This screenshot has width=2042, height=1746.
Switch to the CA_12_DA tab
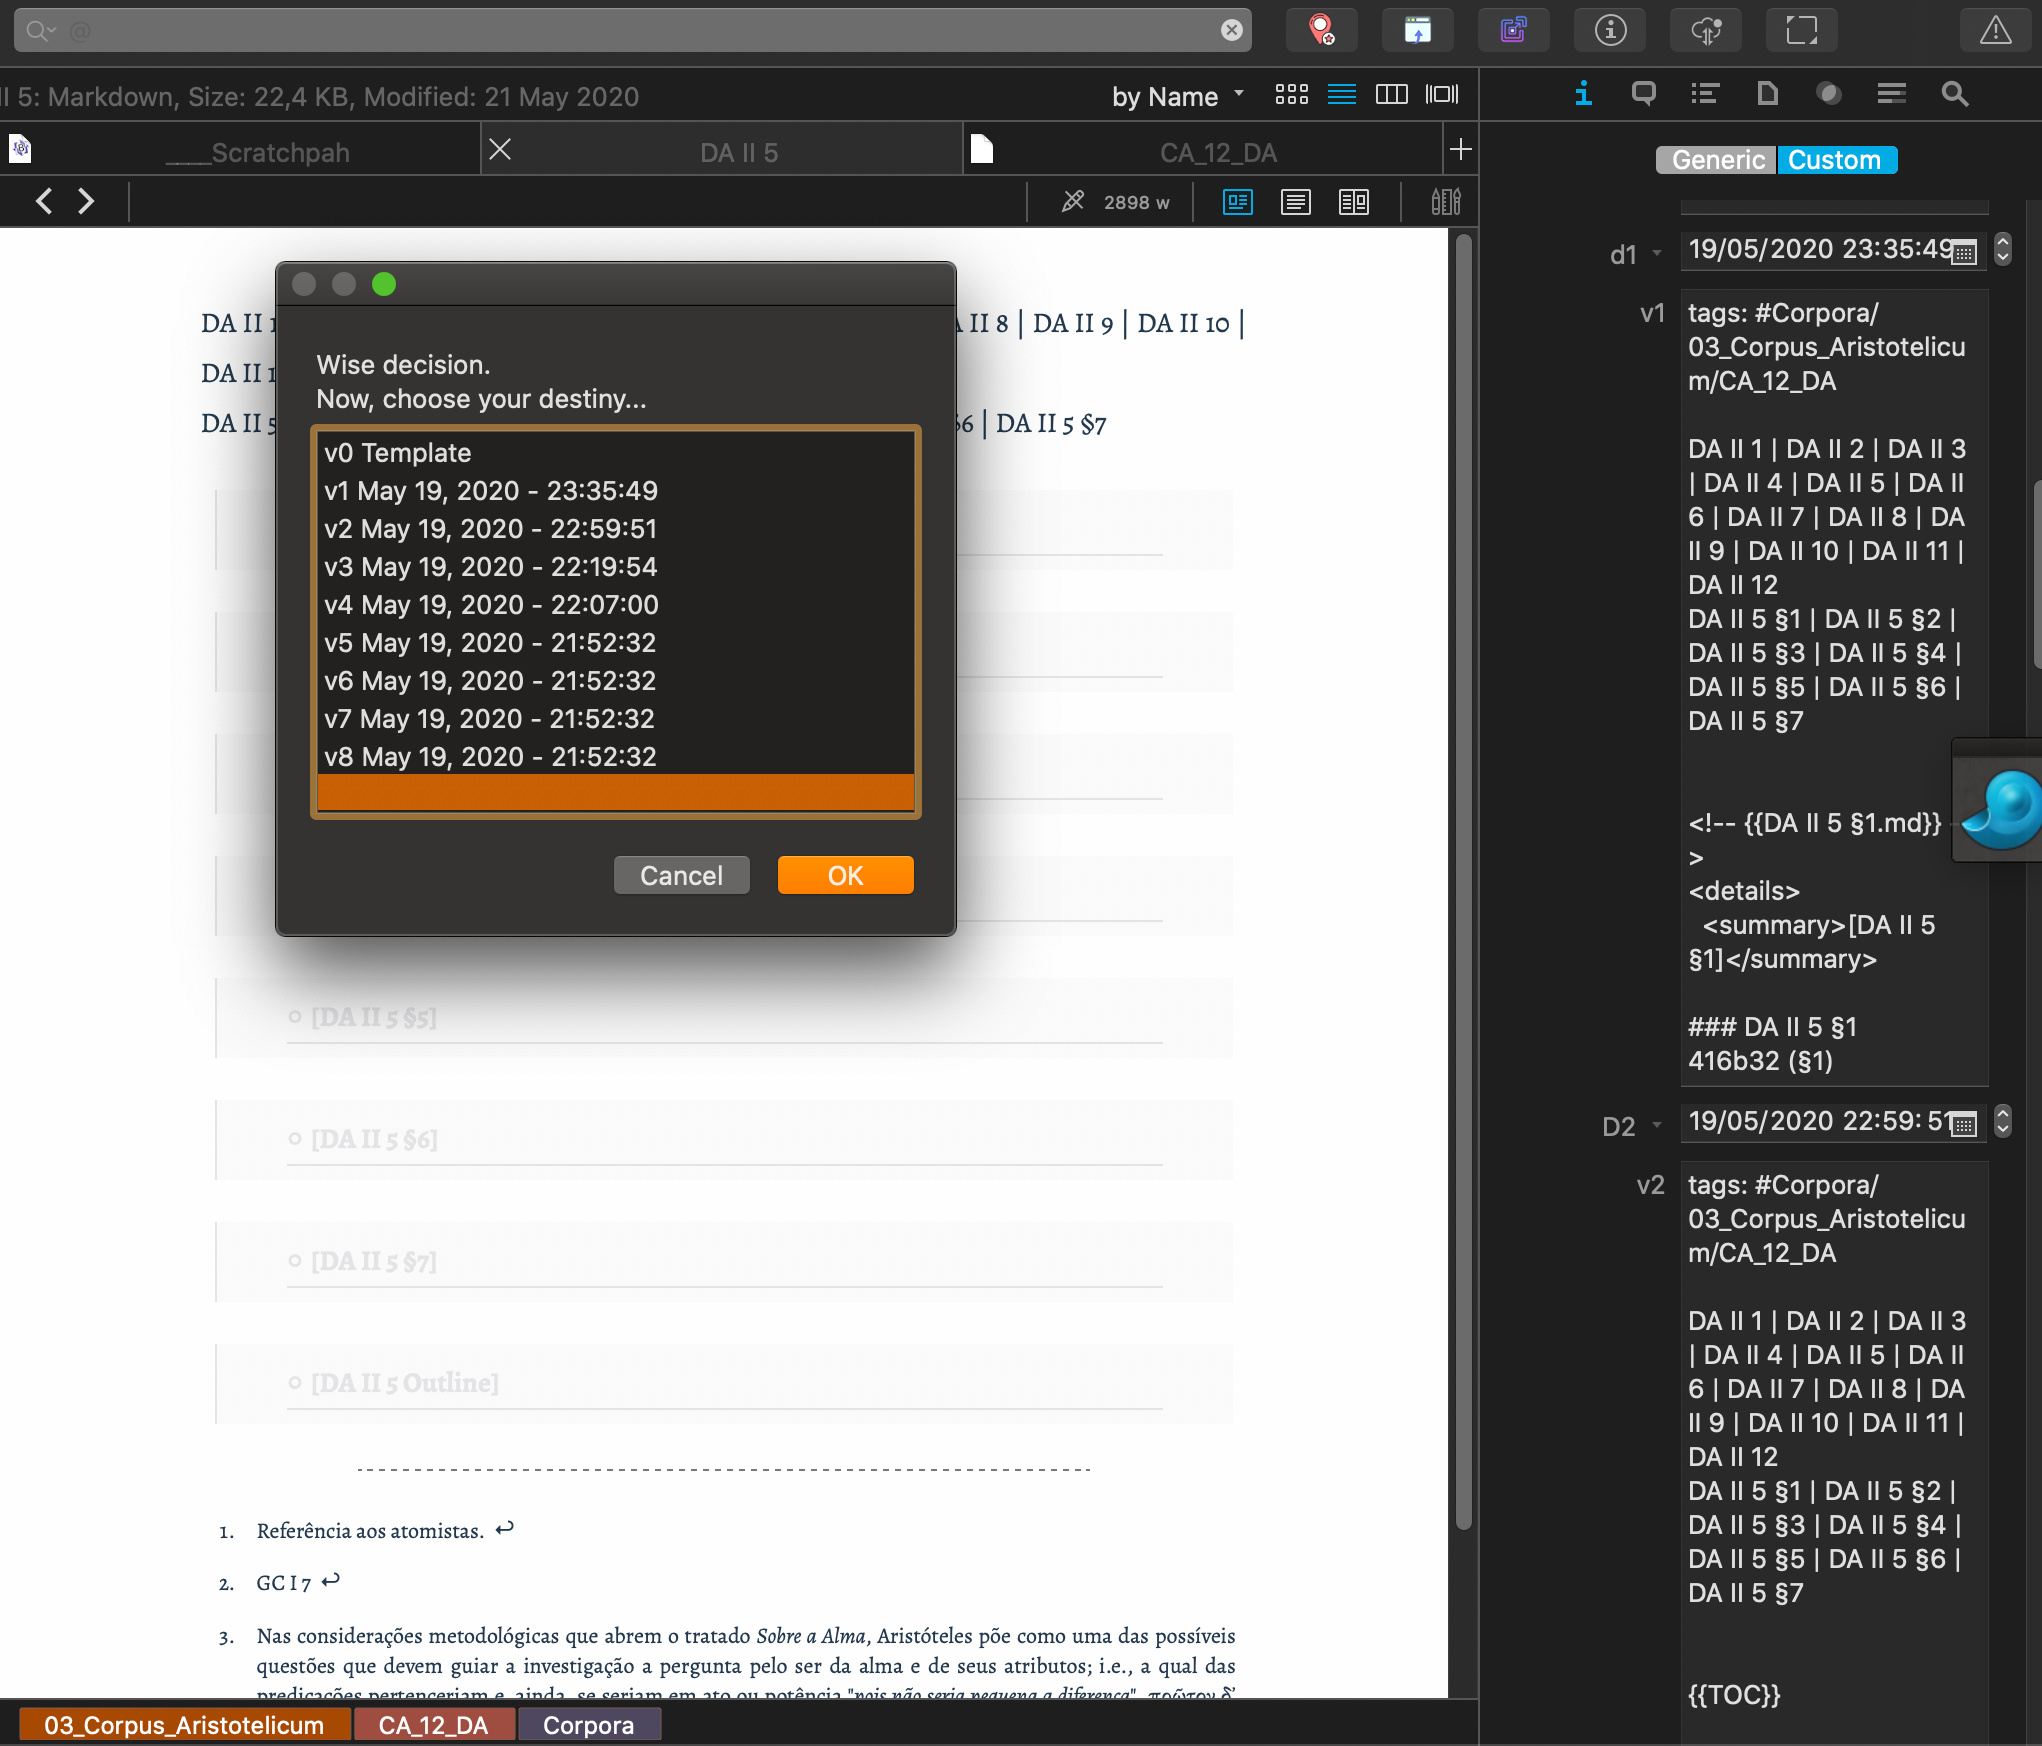(x=1217, y=152)
